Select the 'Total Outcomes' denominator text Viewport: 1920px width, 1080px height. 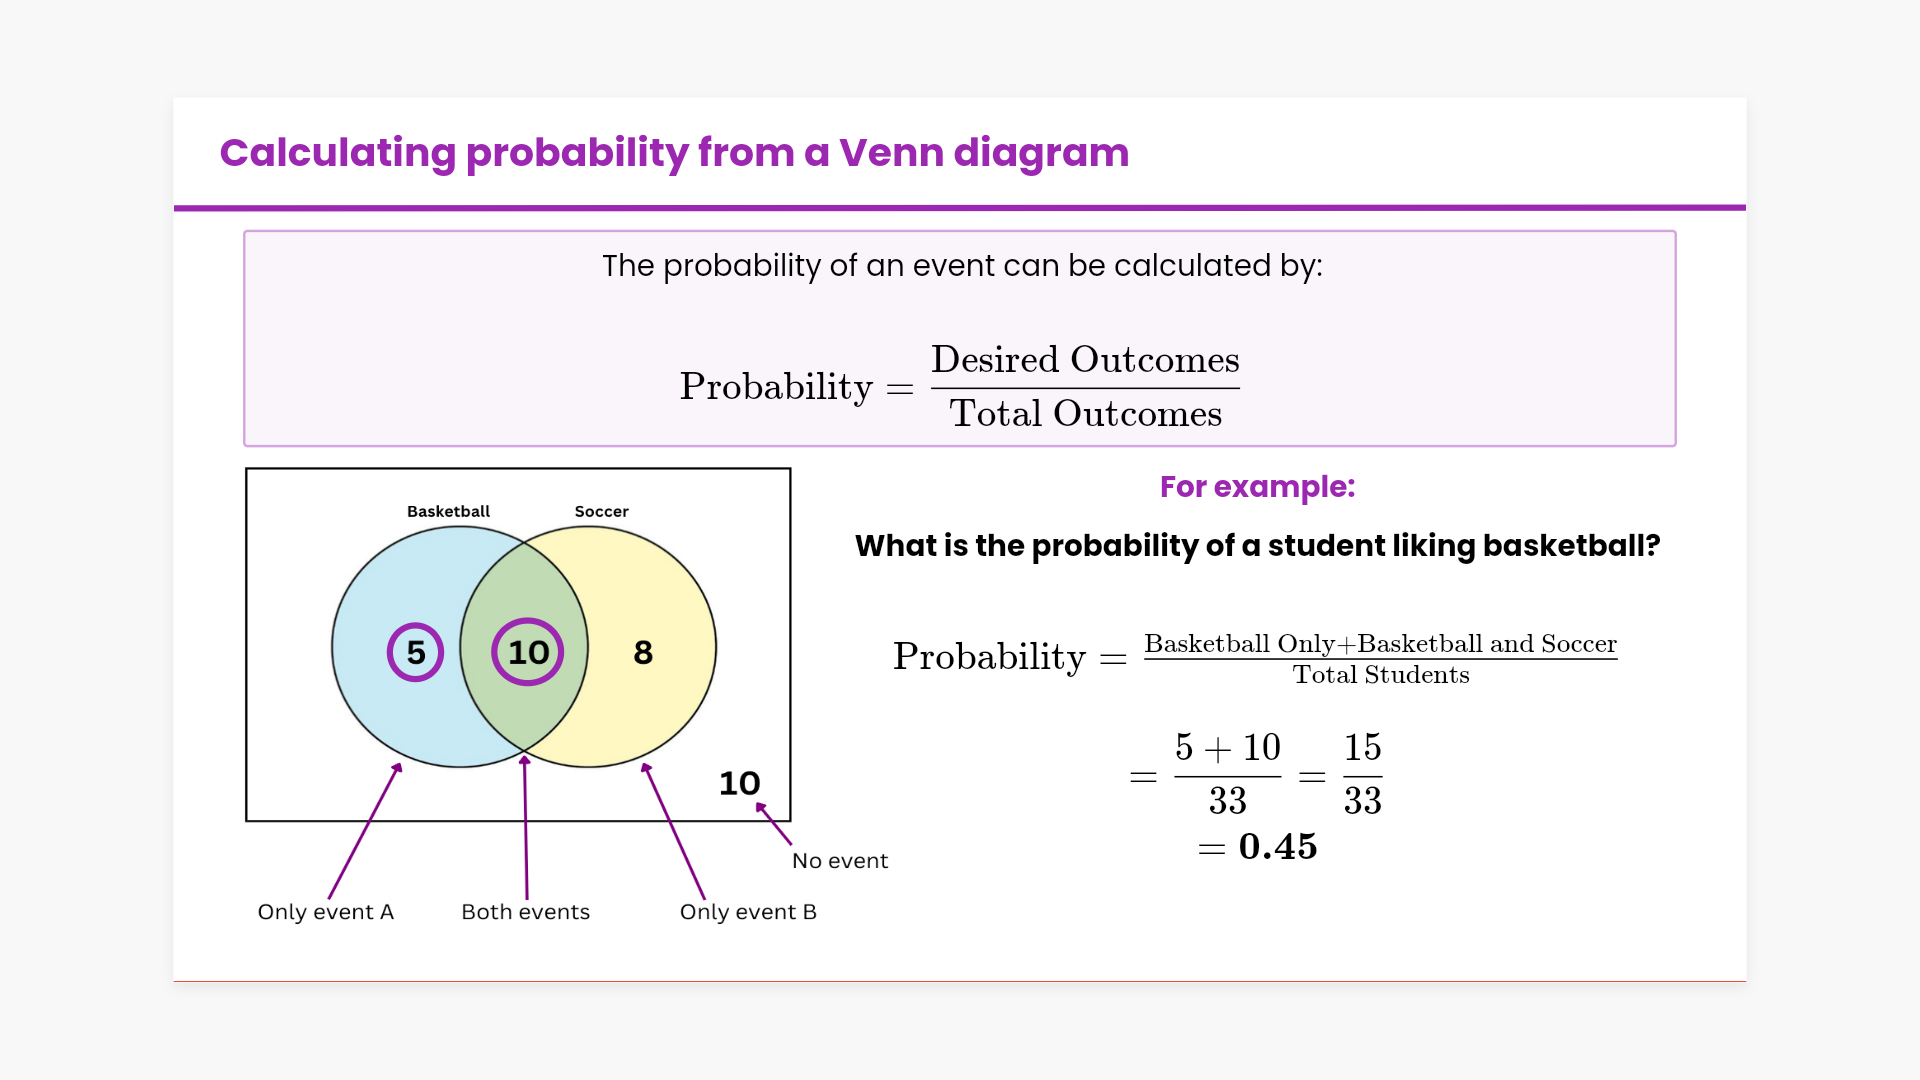(1085, 414)
